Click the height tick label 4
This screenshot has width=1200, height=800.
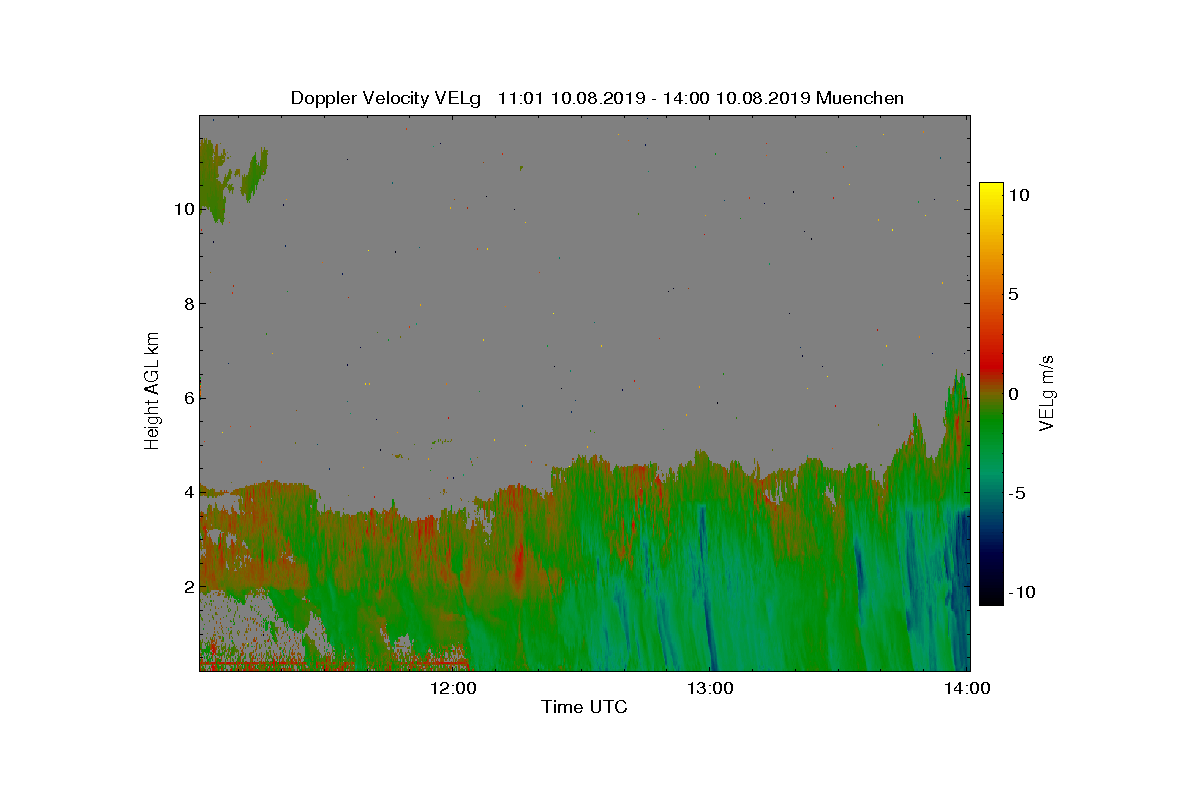pyautogui.click(x=189, y=492)
